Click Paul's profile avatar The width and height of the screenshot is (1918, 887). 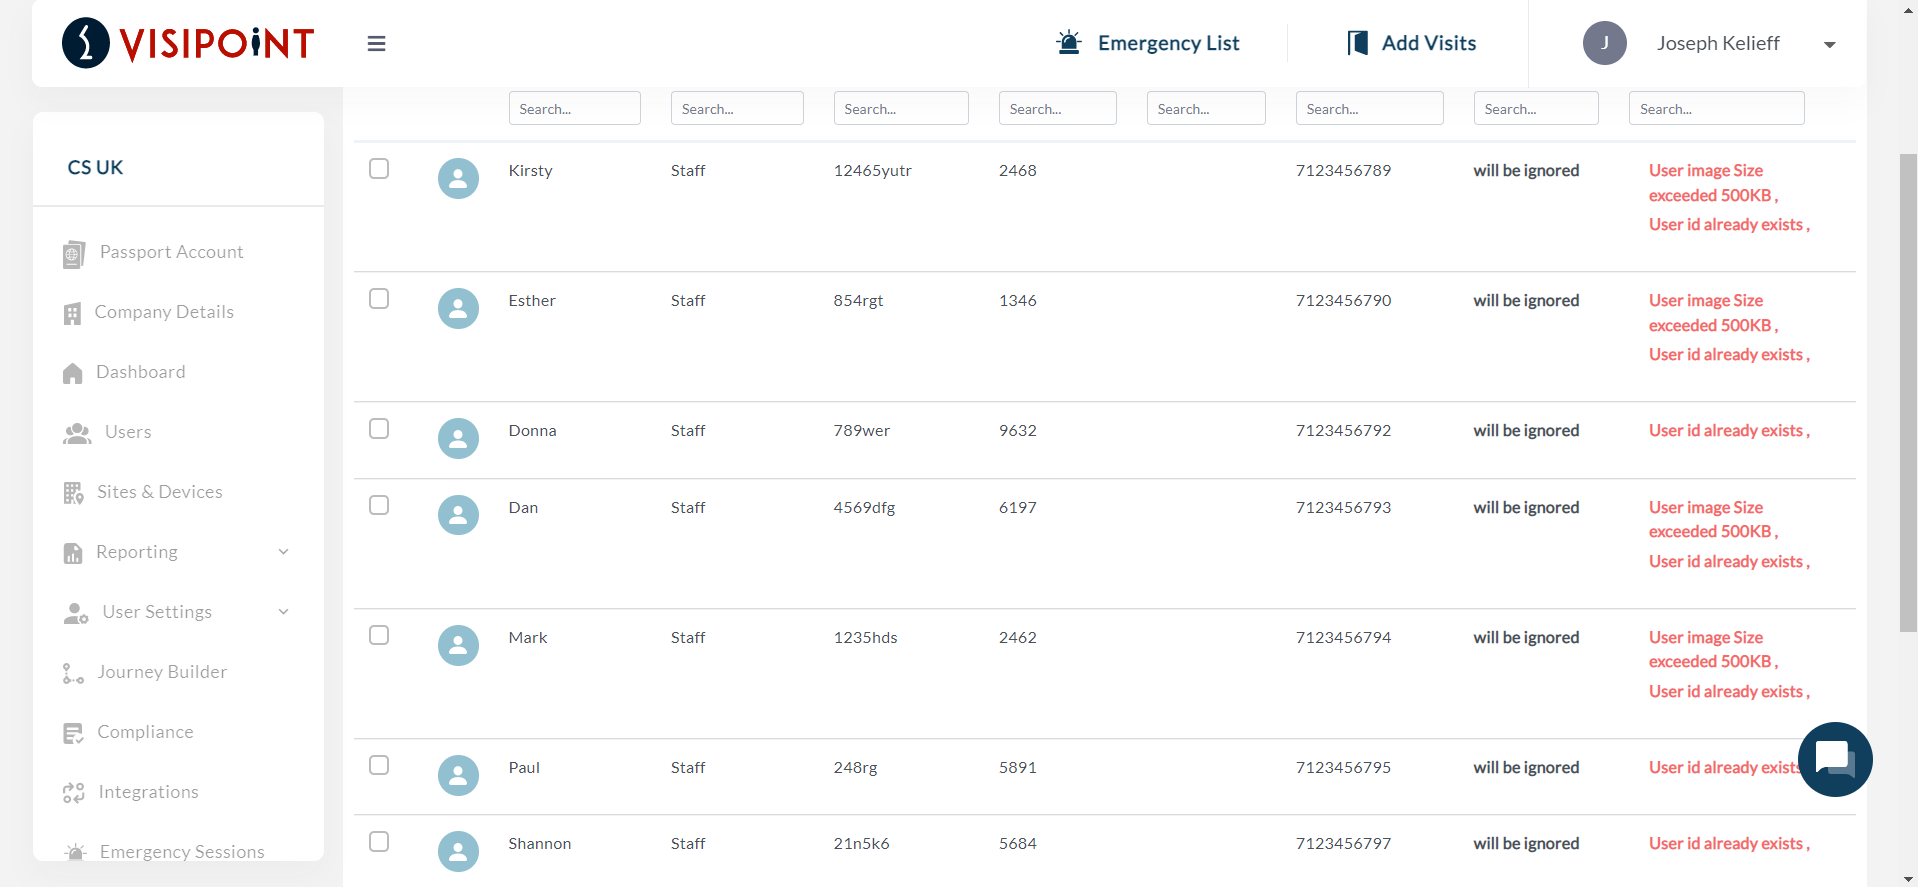pyautogui.click(x=458, y=775)
